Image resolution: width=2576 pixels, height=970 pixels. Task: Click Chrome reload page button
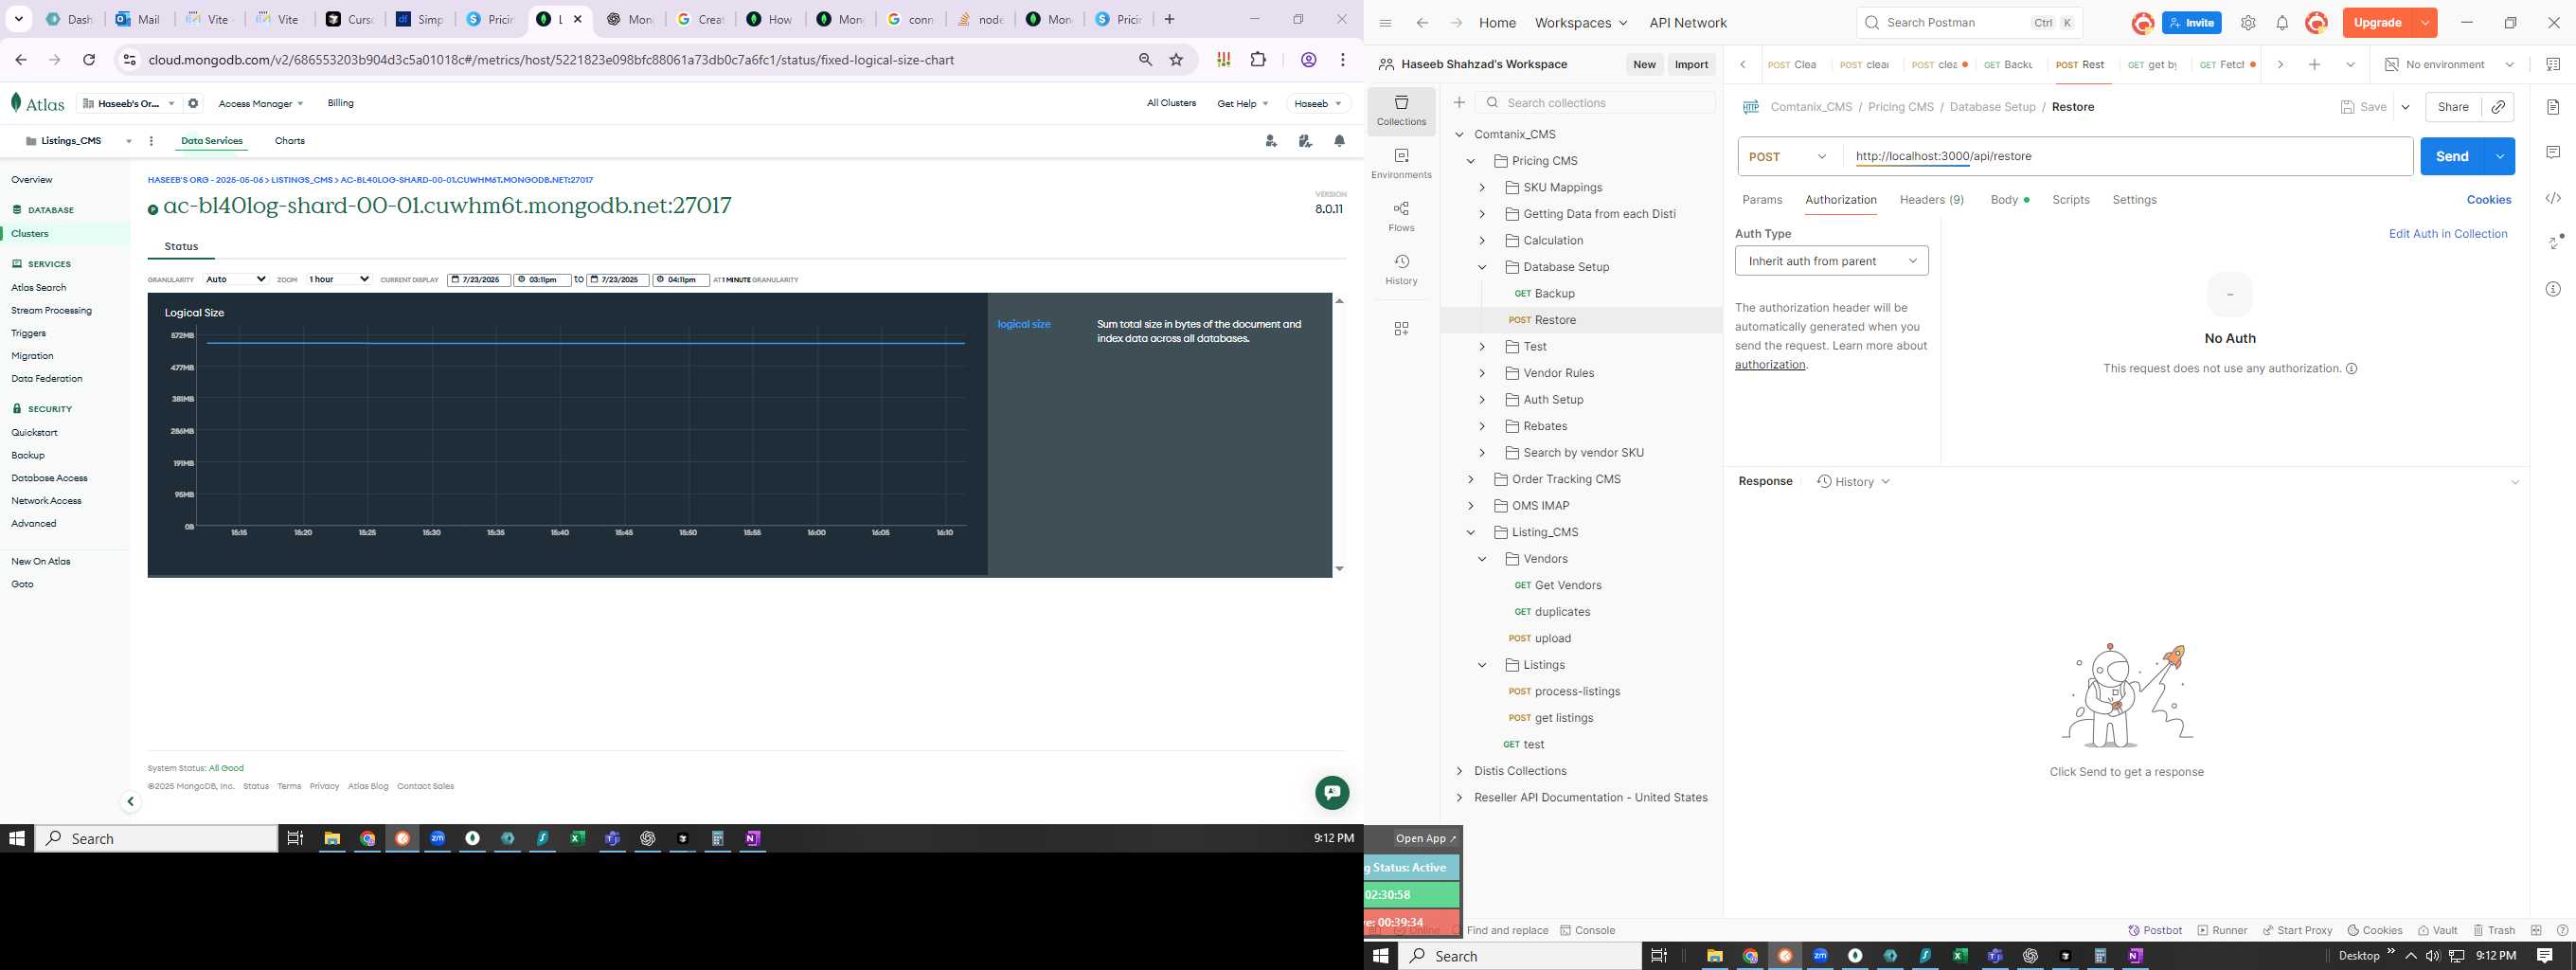point(89,60)
